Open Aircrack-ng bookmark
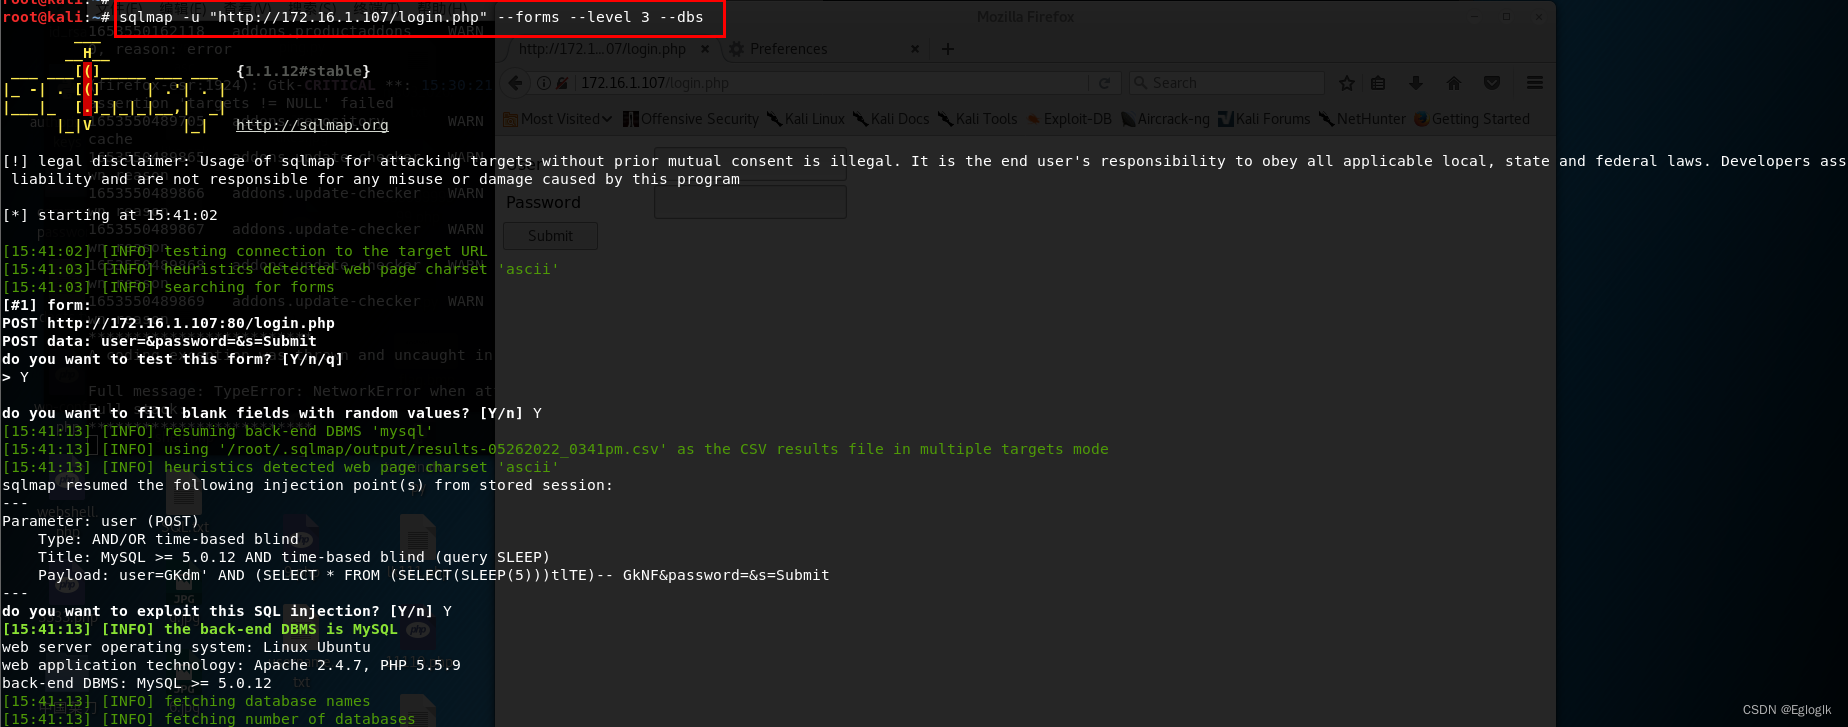The height and width of the screenshot is (727, 1848). tap(1165, 119)
